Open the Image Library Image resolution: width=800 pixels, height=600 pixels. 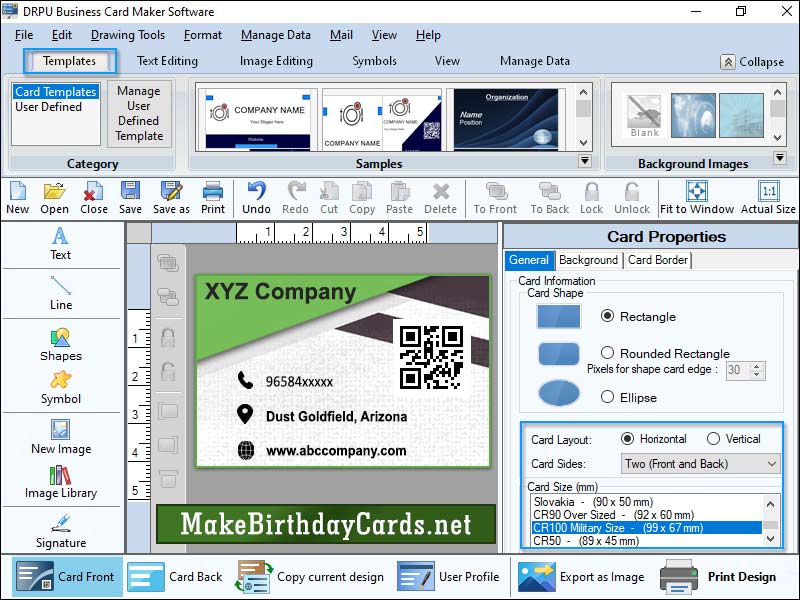pyautogui.click(x=60, y=485)
